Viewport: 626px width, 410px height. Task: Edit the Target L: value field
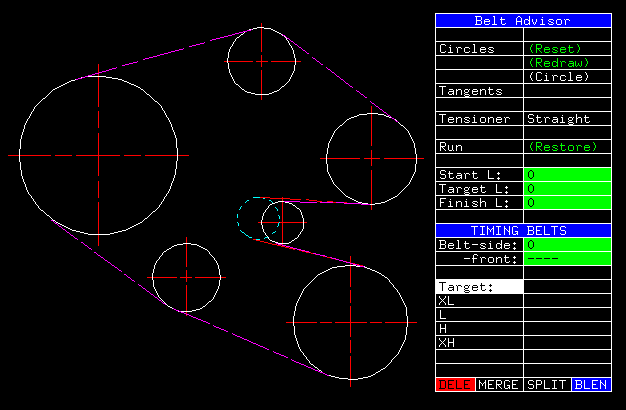coord(567,189)
